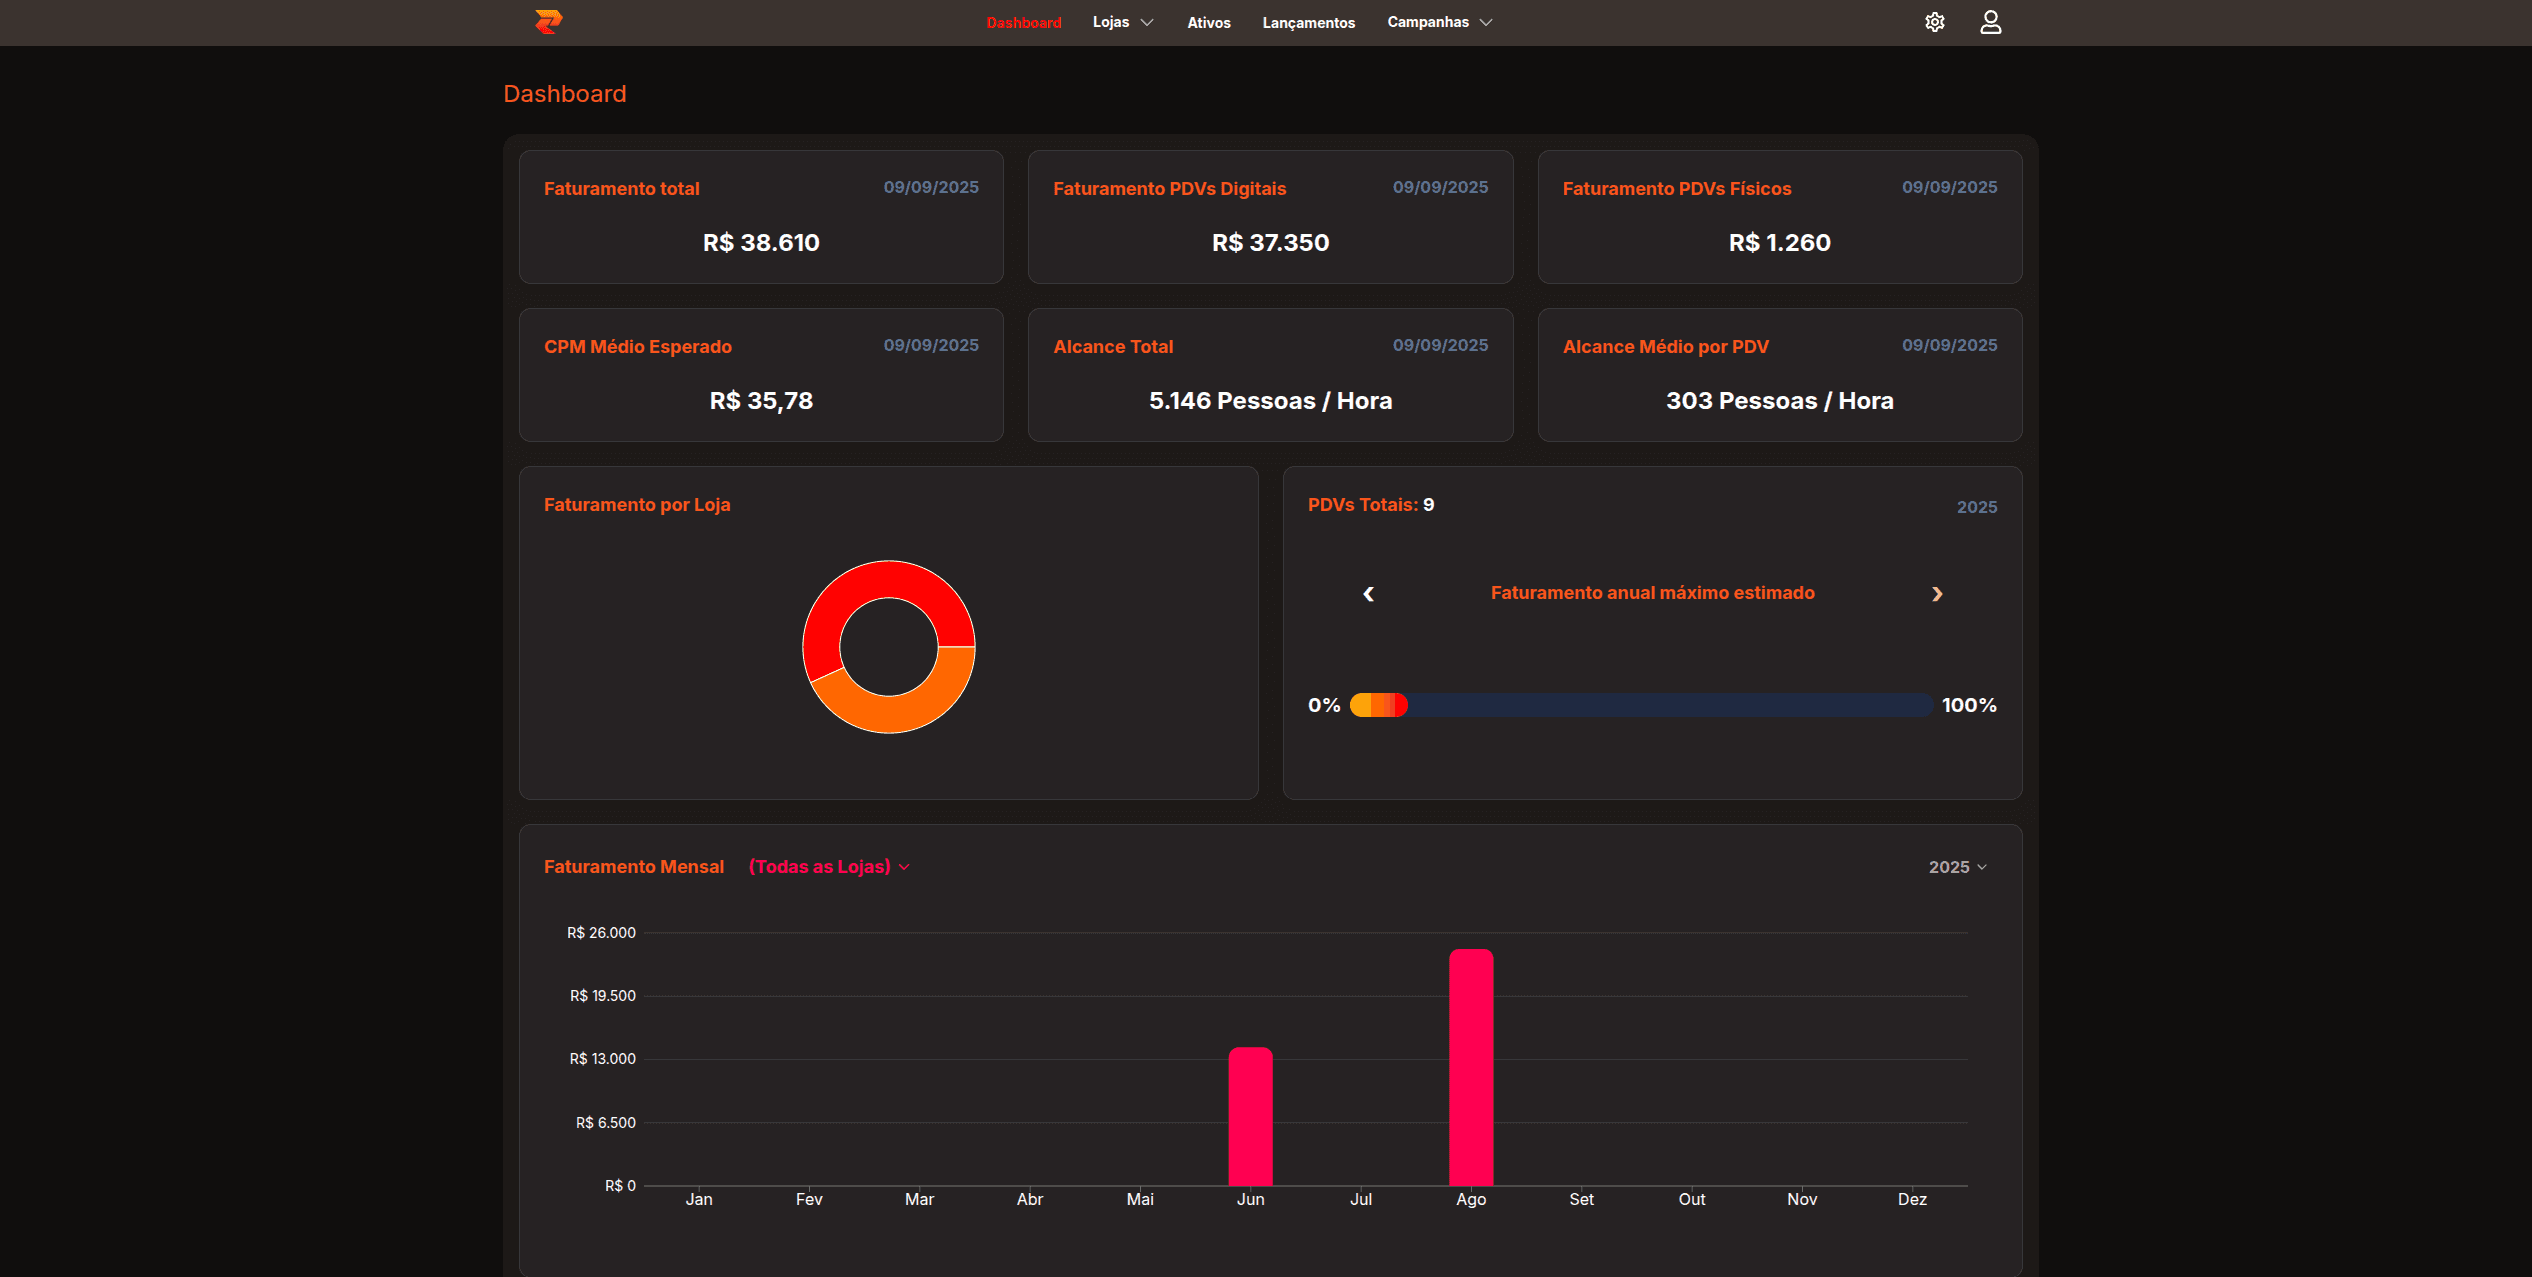Click the Alcance Total card

(1270, 375)
